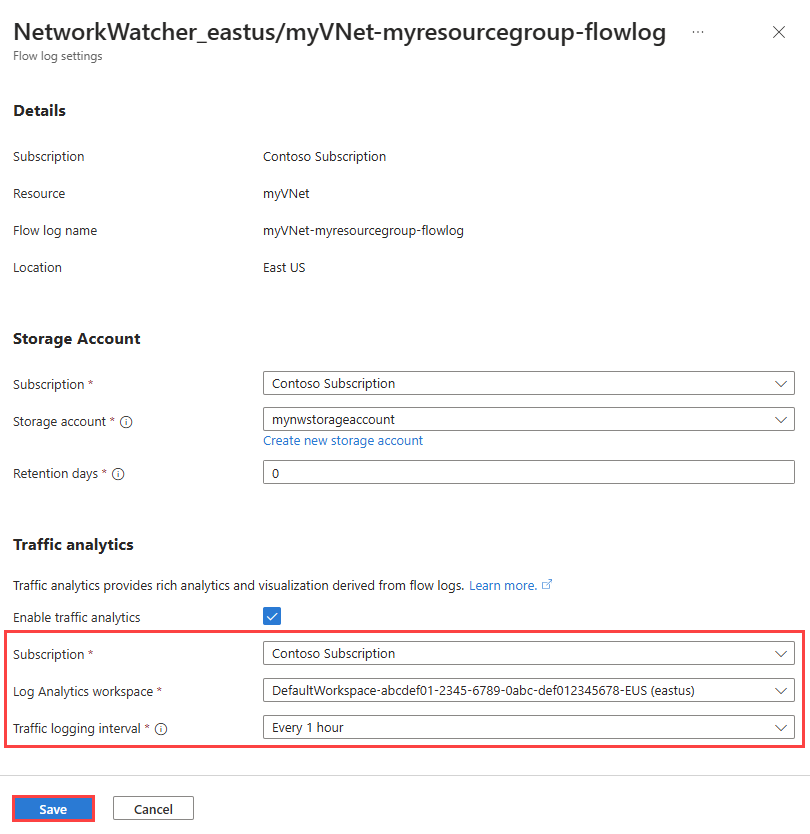The image size is (810, 834).
Task: Select the Traffic analytics Subscription dropdown
Action: point(529,653)
